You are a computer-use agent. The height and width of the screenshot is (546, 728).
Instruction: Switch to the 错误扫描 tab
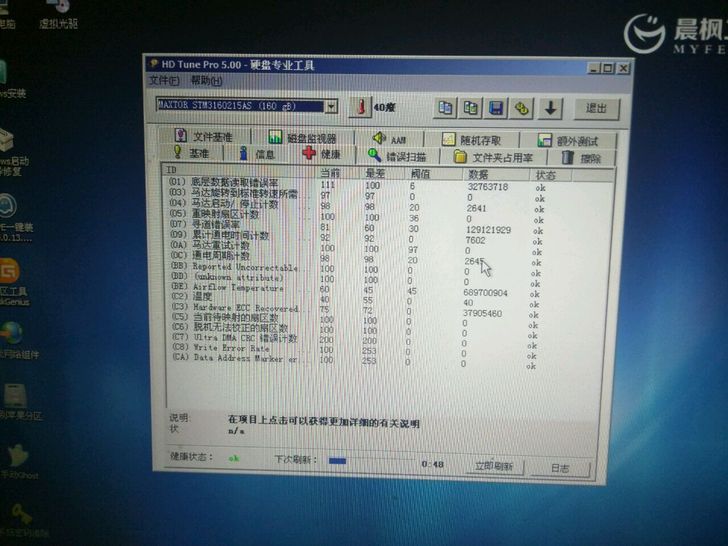tap(397, 156)
